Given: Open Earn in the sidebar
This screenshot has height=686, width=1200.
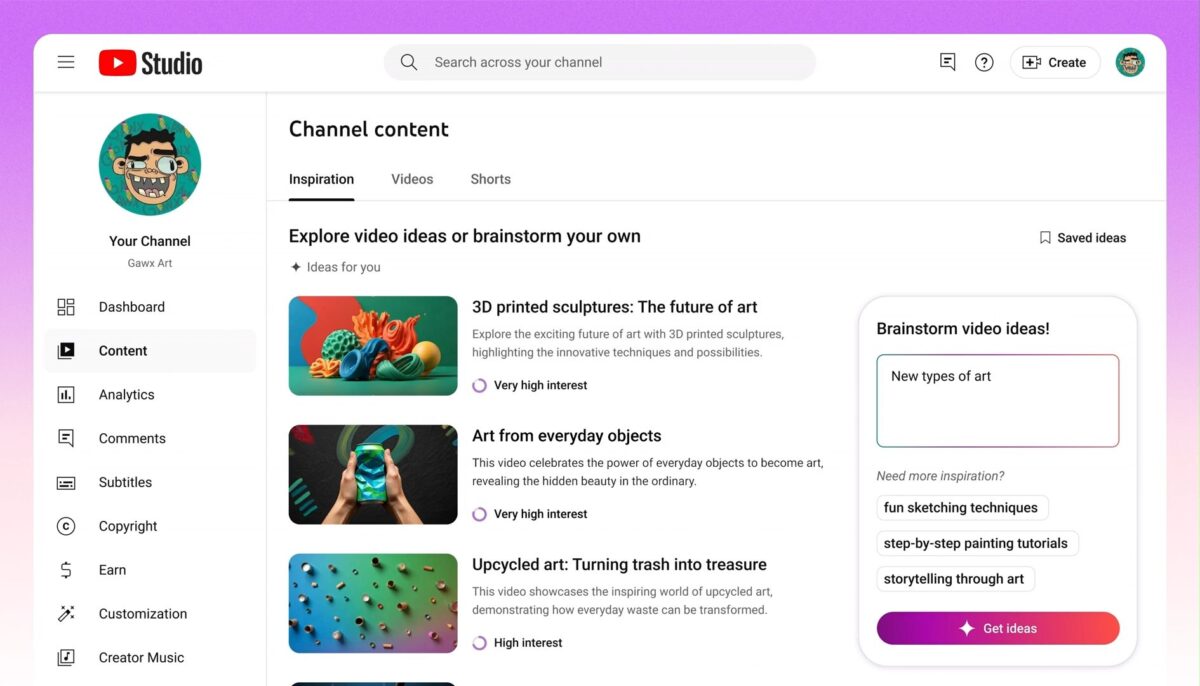Looking at the screenshot, I should click(150, 570).
